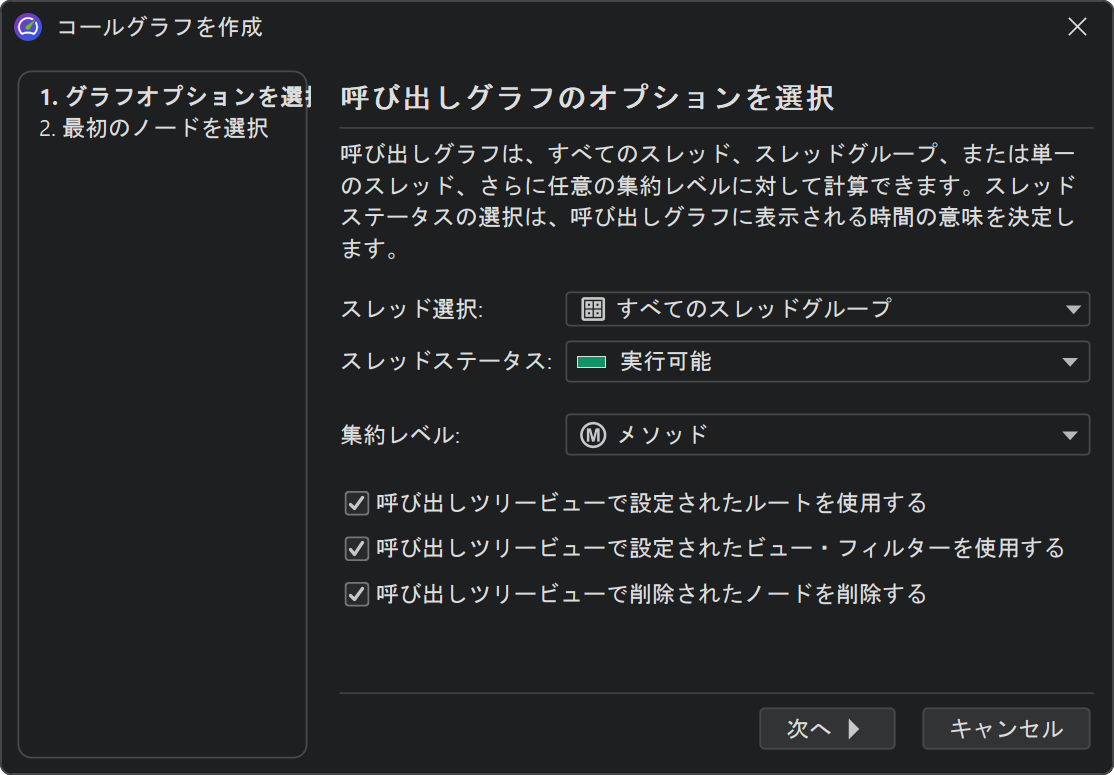The width and height of the screenshot is (1114, 775).
Task: Click the キャンセル button
Action: 1006,729
